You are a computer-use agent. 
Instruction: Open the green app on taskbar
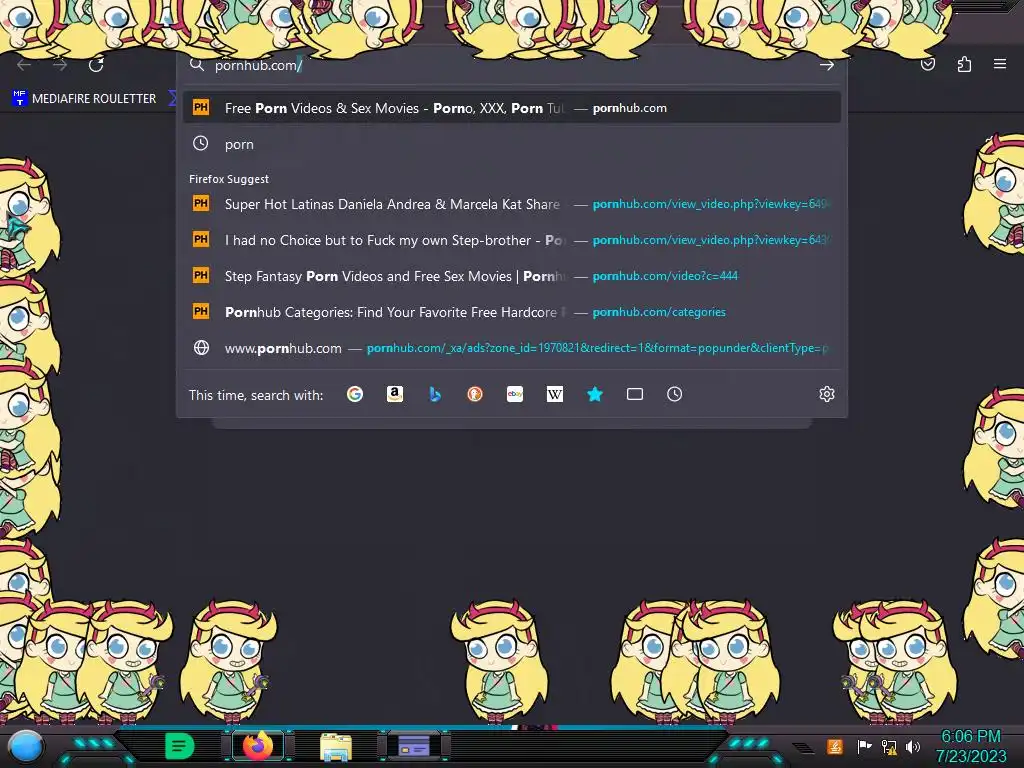coord(180,746)
